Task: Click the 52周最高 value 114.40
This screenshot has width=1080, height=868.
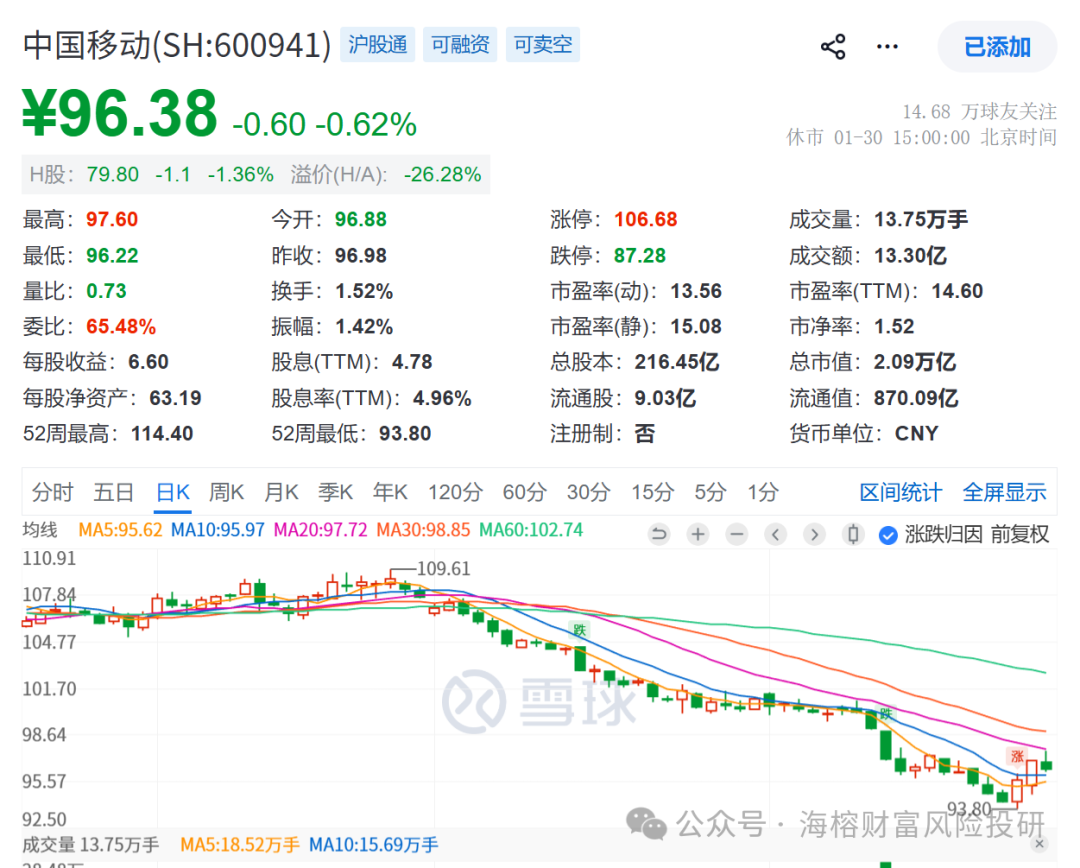Action: pyautogui.click(x=162, y=433)
